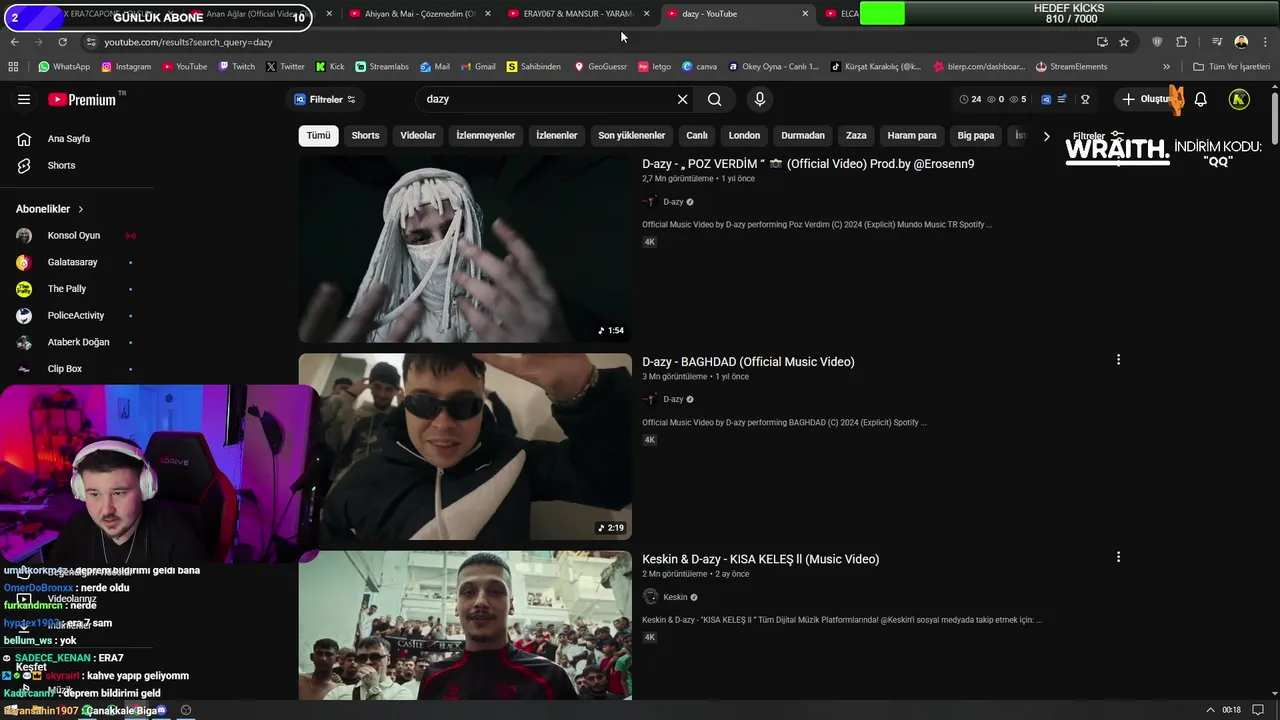The height and width of the screenshot is (720, 1280).
Task: Select the Zaza filter chip
Action: [x=856, y=136]
